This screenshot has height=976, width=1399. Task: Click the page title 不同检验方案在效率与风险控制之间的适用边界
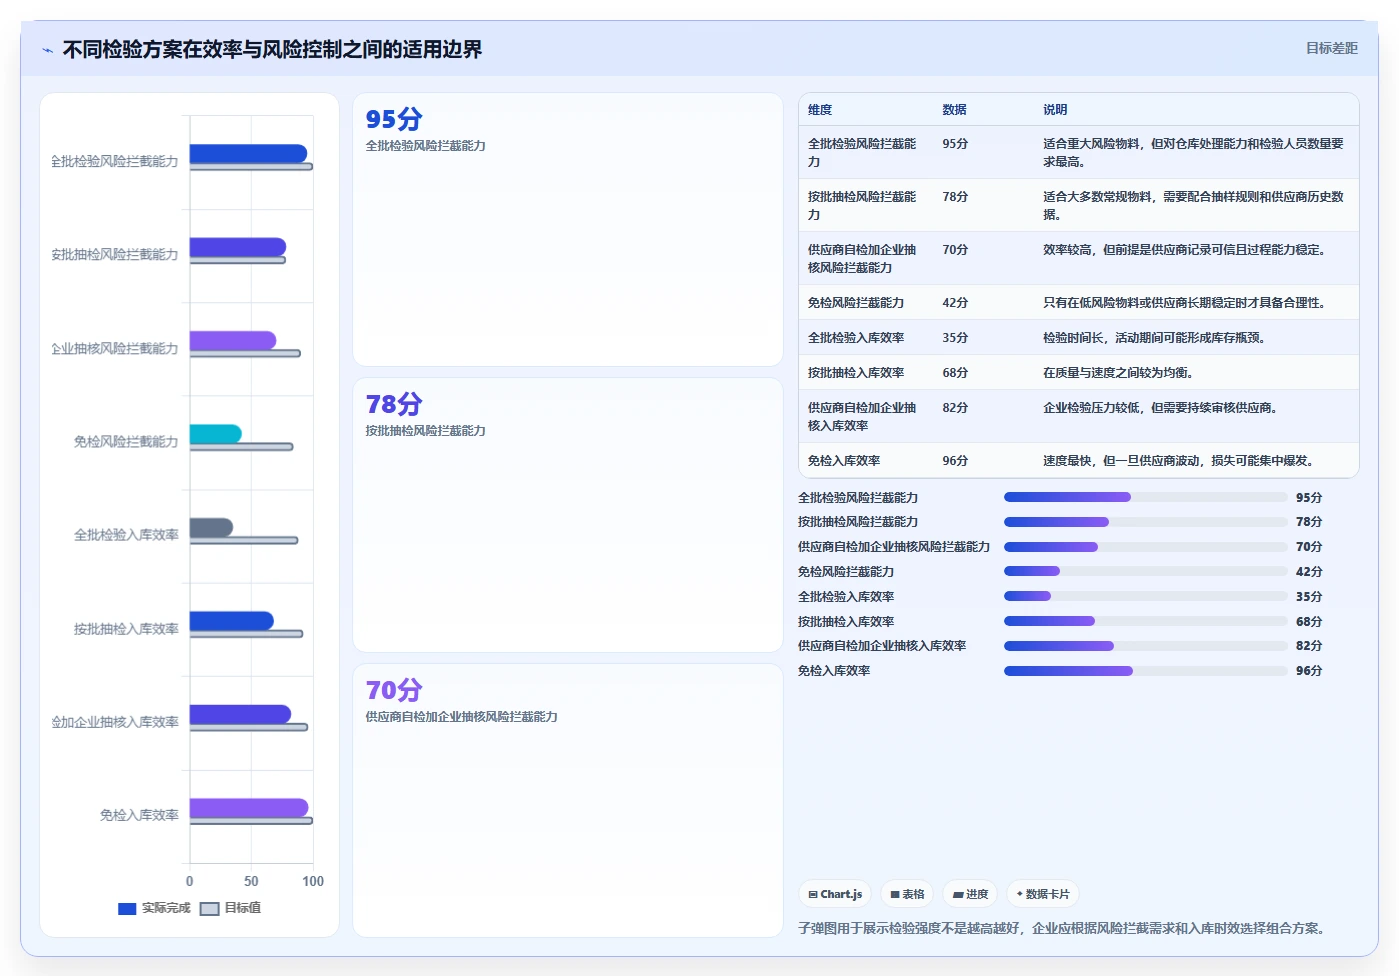272,50
